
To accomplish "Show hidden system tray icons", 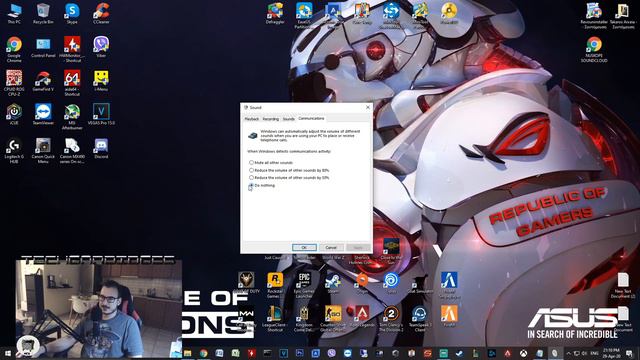I will coord(568,353).
